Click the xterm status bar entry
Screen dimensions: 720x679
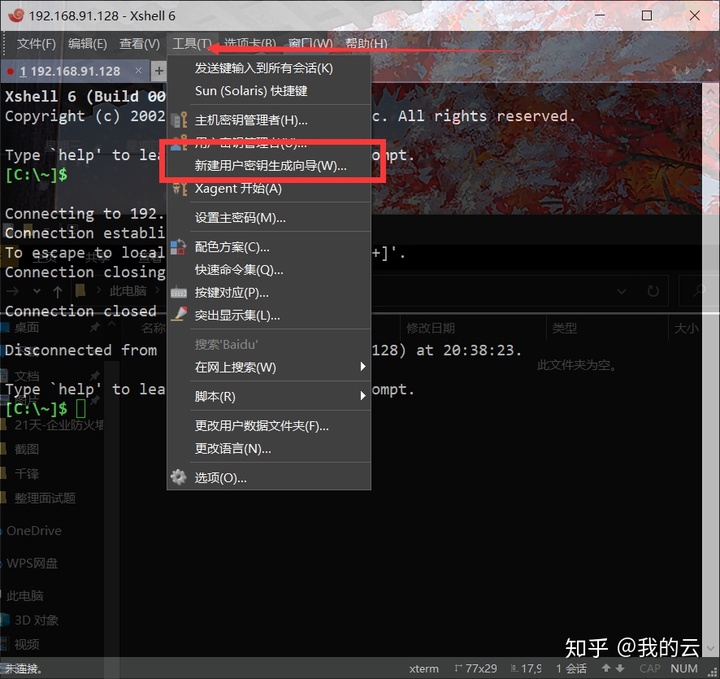point(423,669)
